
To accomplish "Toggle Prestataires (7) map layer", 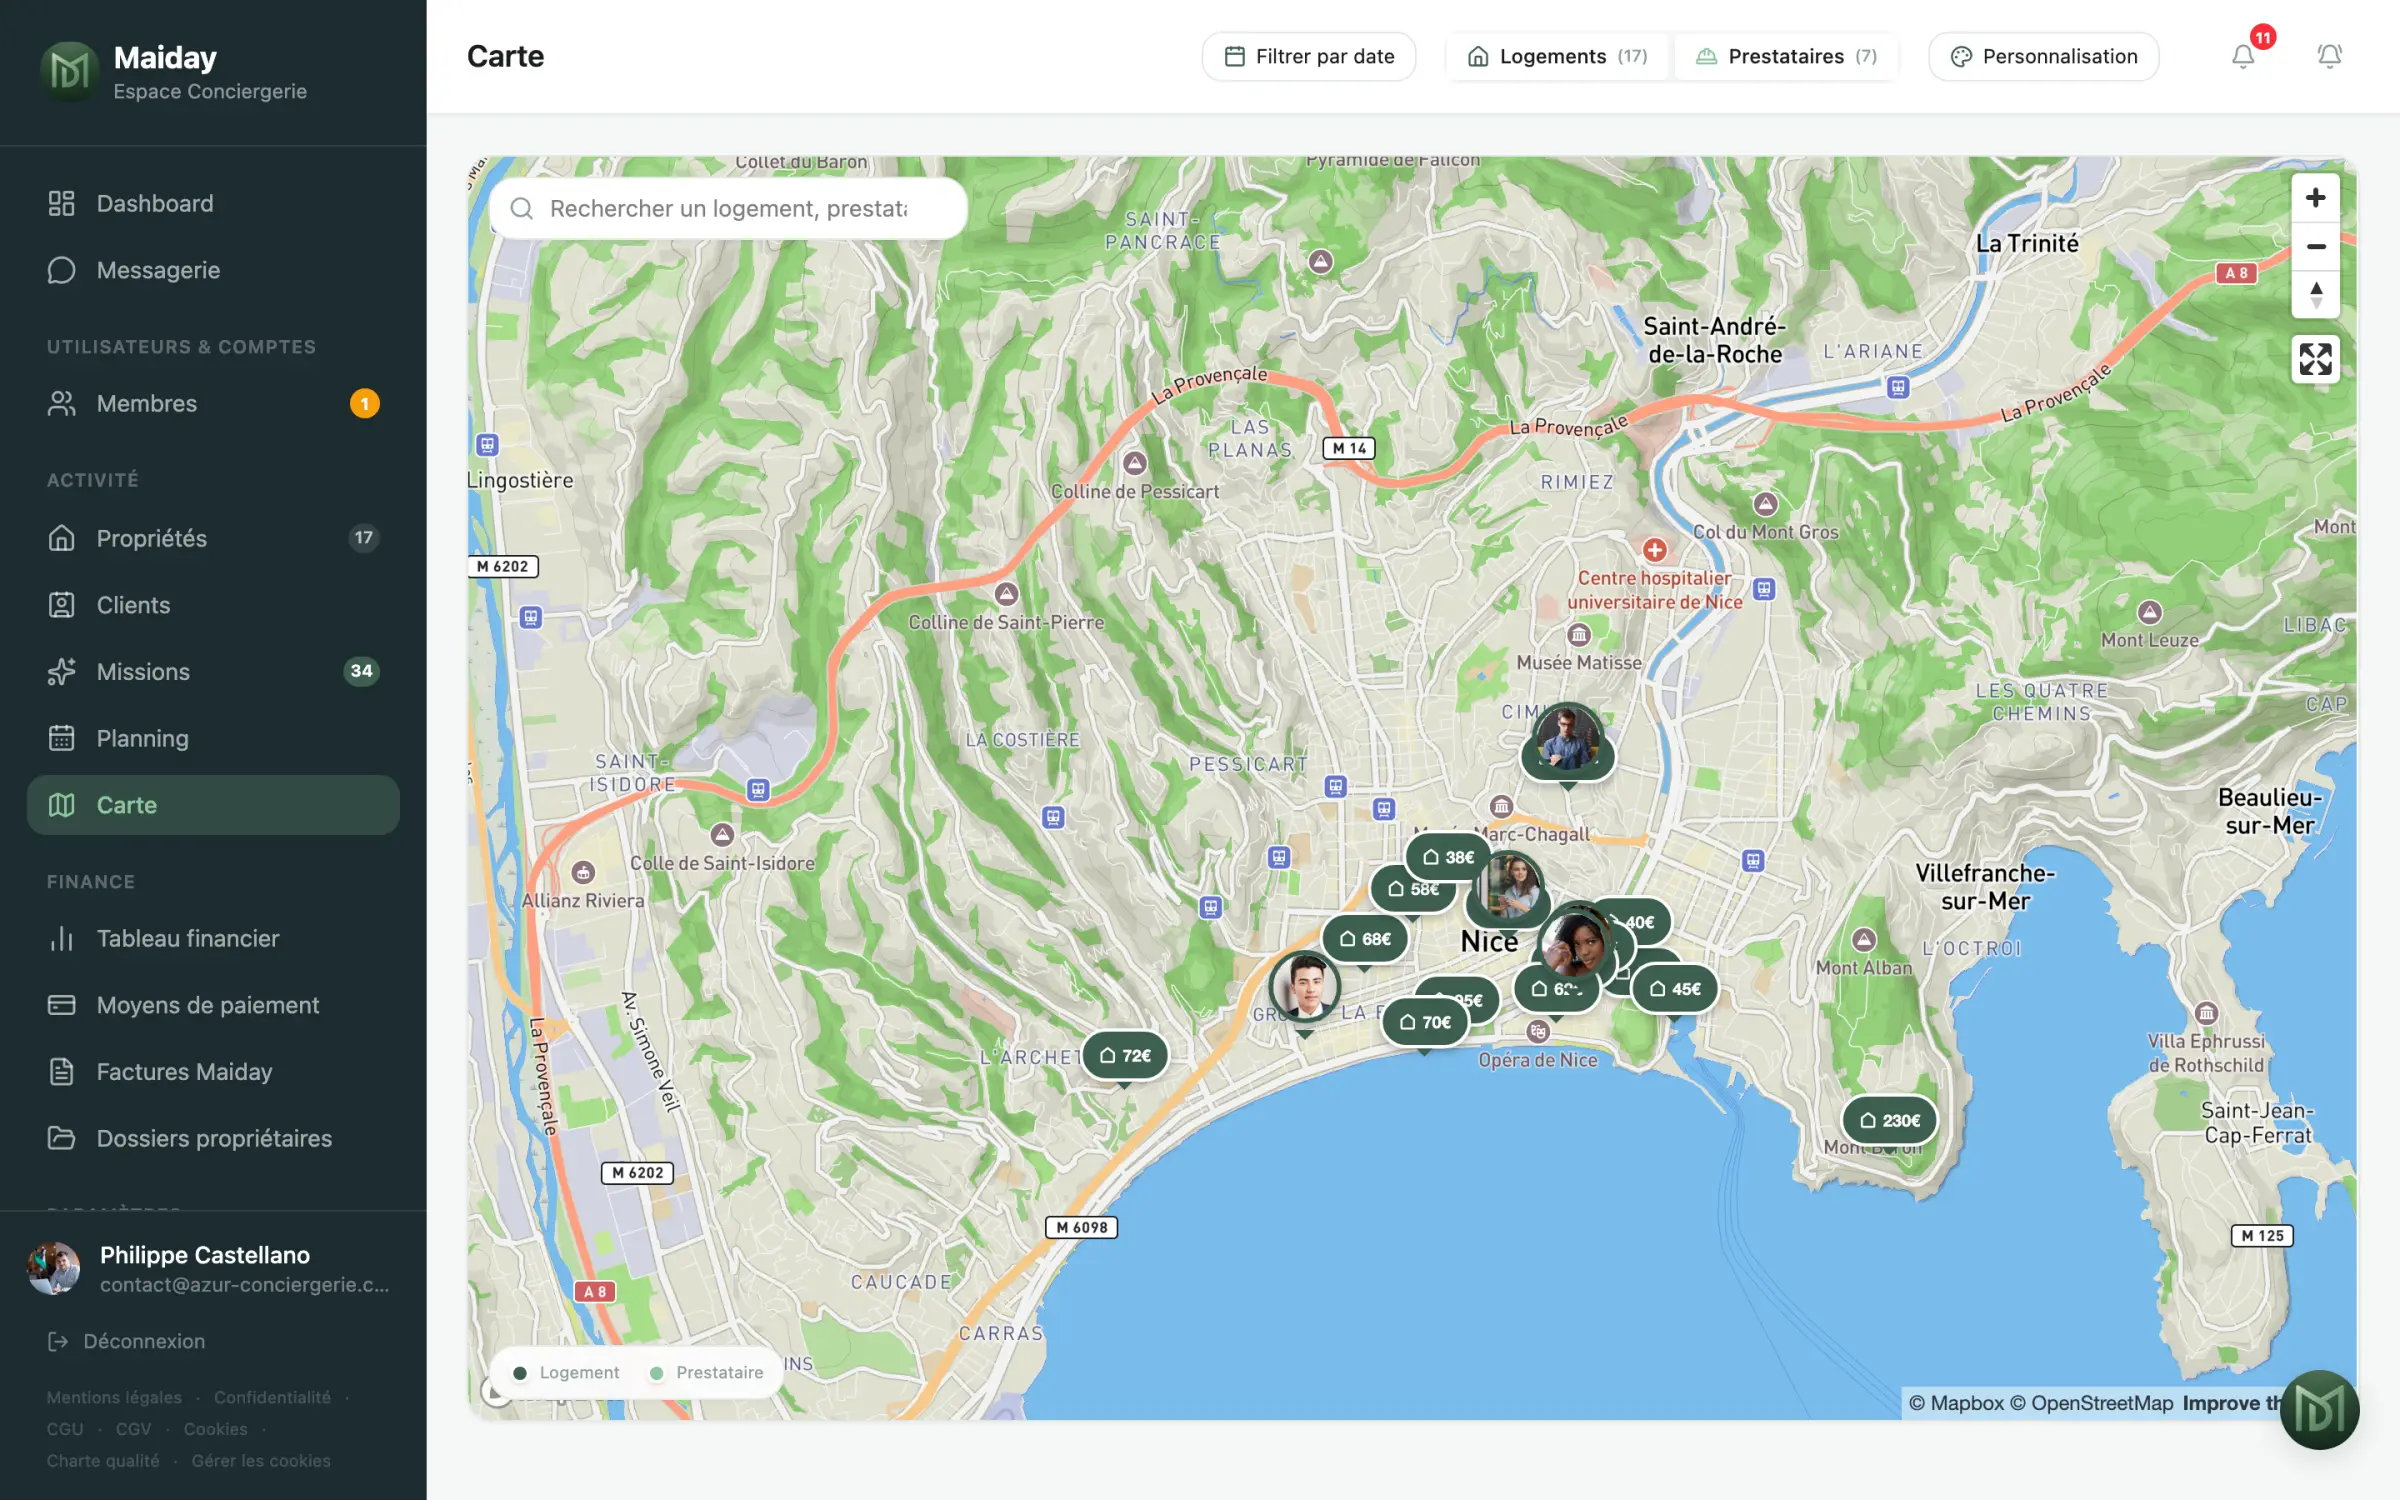I will tap(1787, 56).
